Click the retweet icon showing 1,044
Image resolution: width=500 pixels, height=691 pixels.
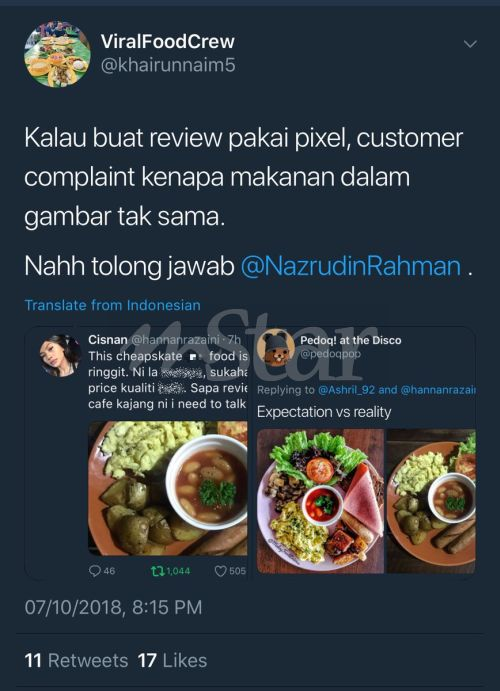coord(157,571)
